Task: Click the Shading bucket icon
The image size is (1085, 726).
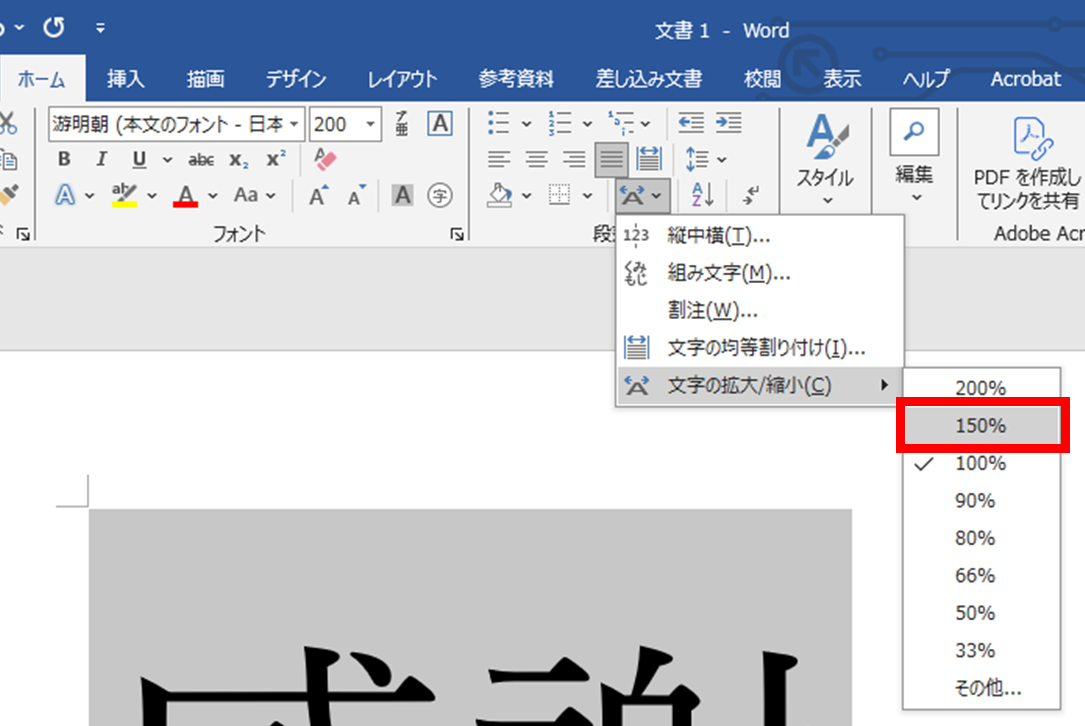Action: (500, 195)
